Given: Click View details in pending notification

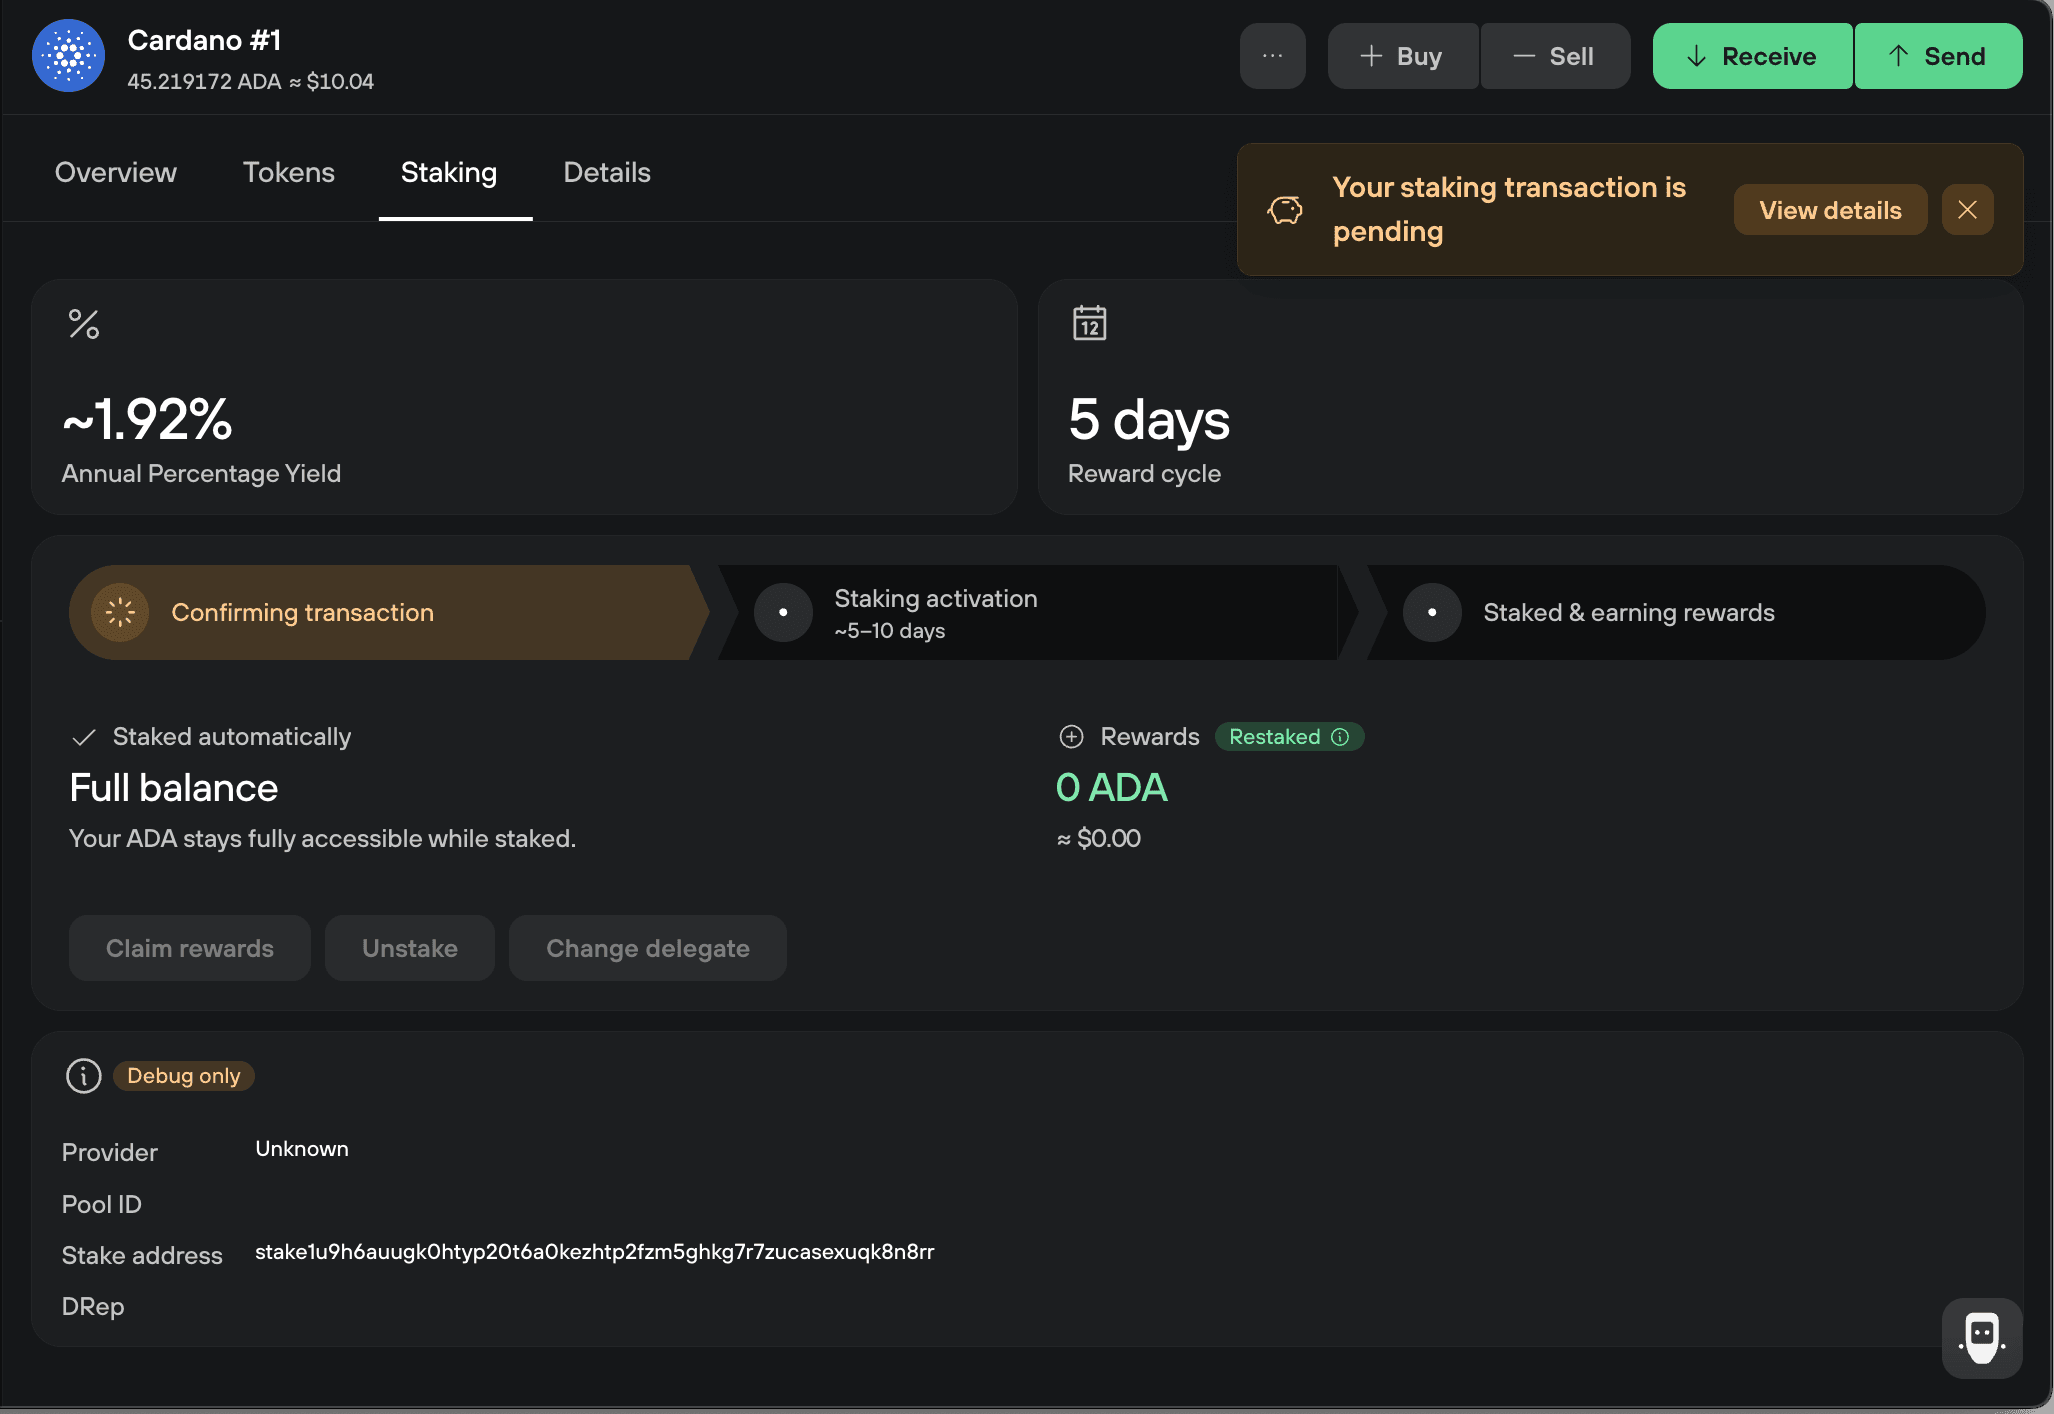Looking at the screenshot, I should click(x=1830, y=210).
